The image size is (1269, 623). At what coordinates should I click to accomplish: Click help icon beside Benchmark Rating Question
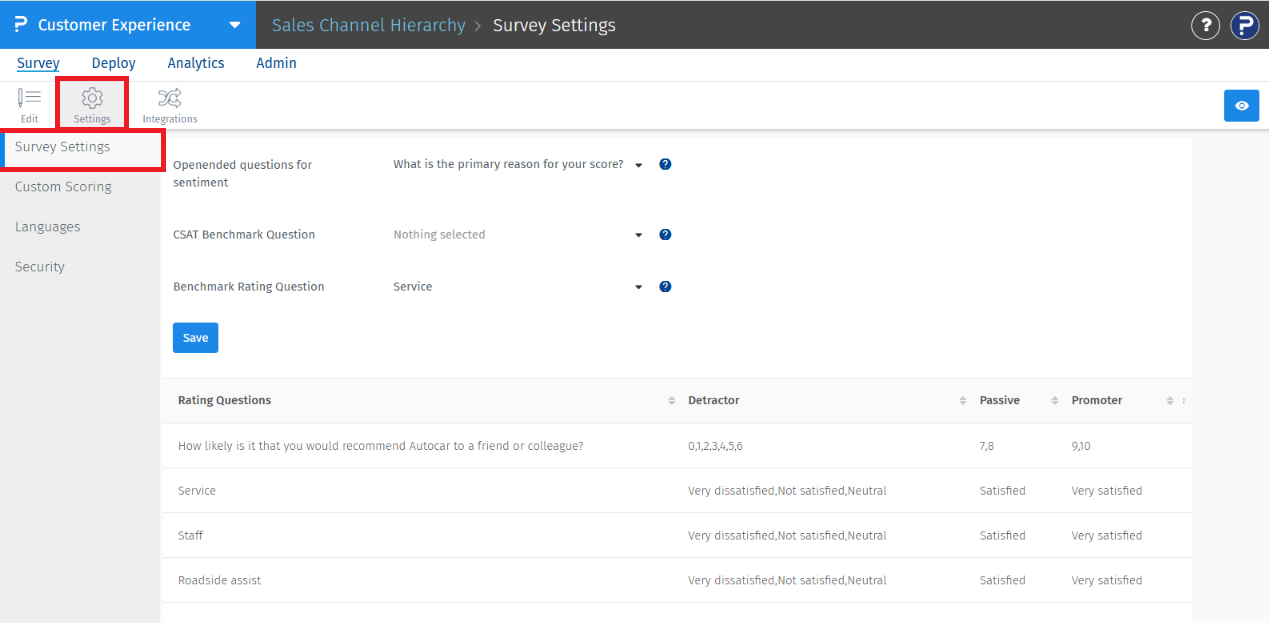click(665, 286)
